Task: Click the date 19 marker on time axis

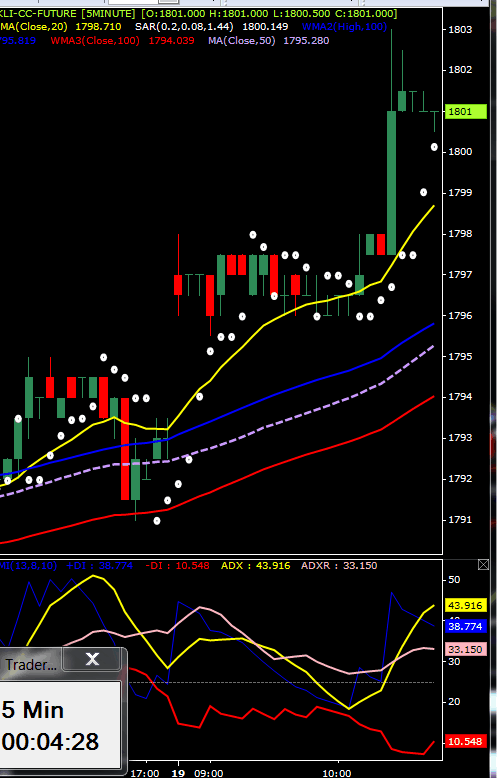Action: [x=178, y=773]
